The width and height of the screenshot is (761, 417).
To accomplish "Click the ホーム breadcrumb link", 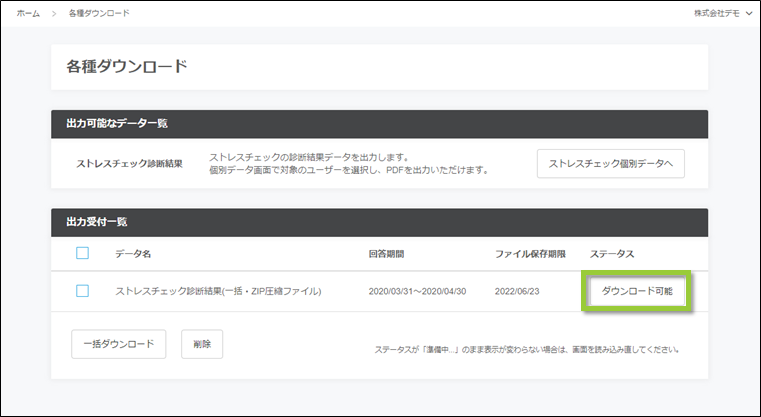I will [x=28, y=13].
